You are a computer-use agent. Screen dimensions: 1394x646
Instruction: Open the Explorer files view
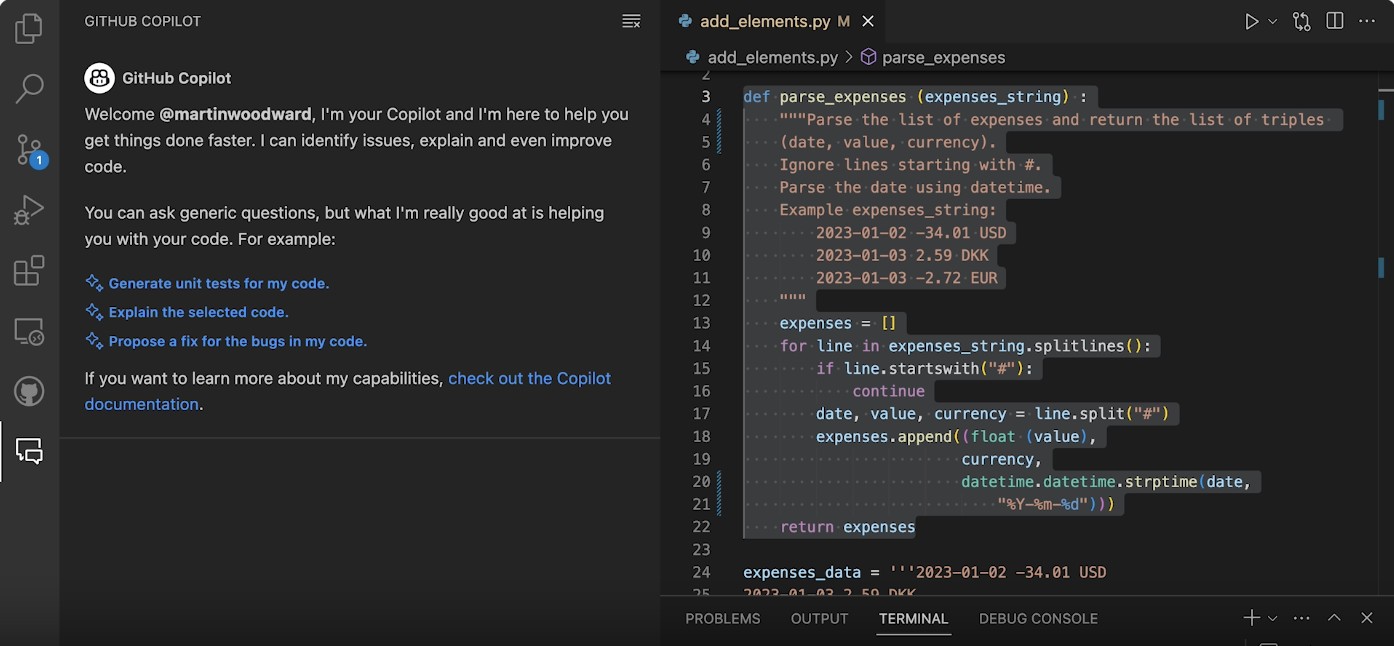coord(29,28)
